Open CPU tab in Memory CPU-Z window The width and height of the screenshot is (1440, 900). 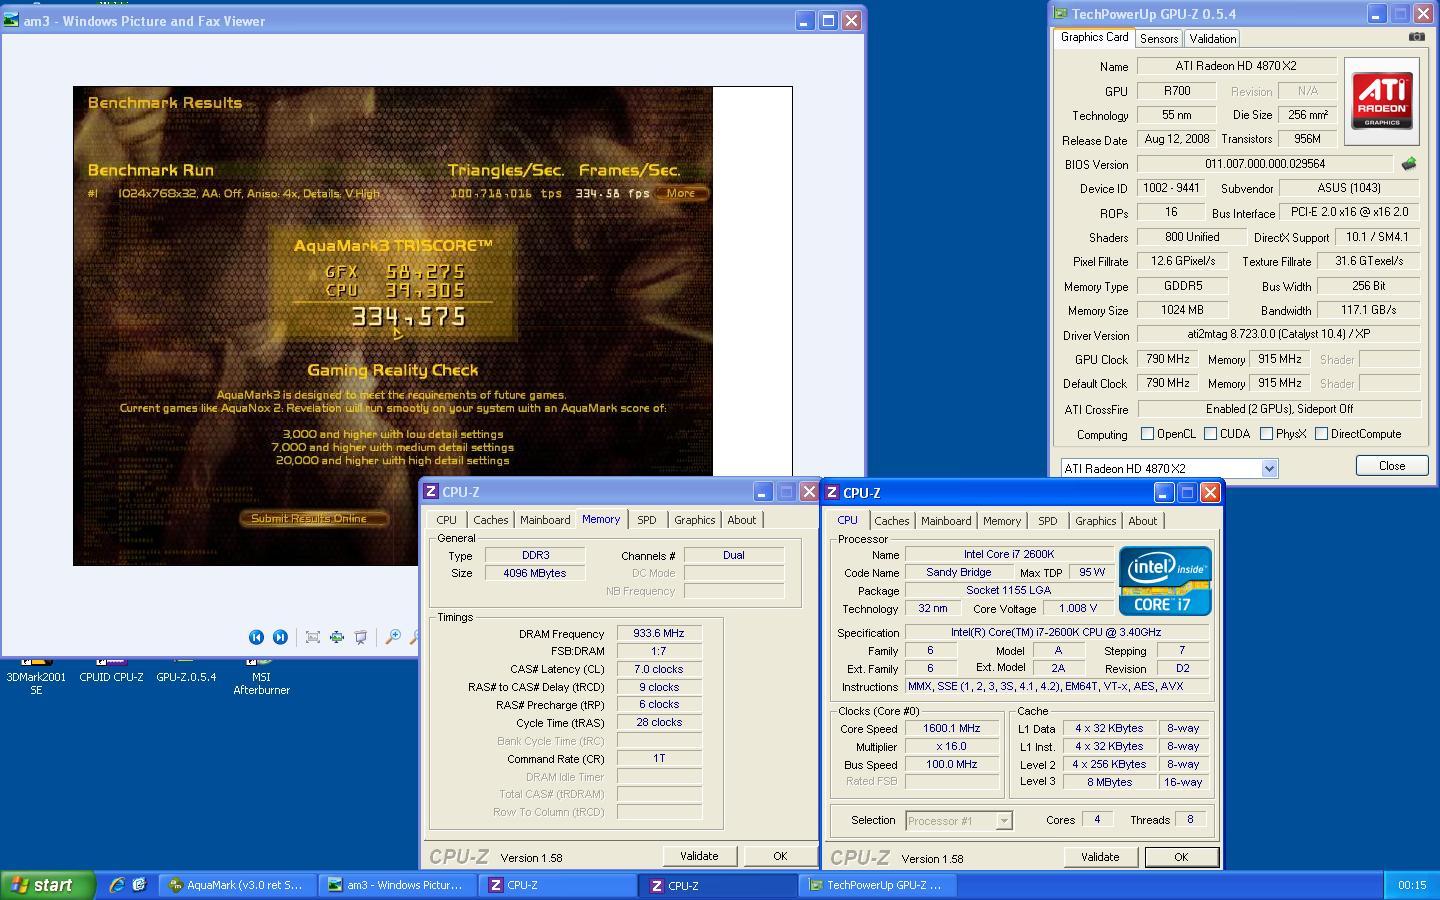coord(446,520)
